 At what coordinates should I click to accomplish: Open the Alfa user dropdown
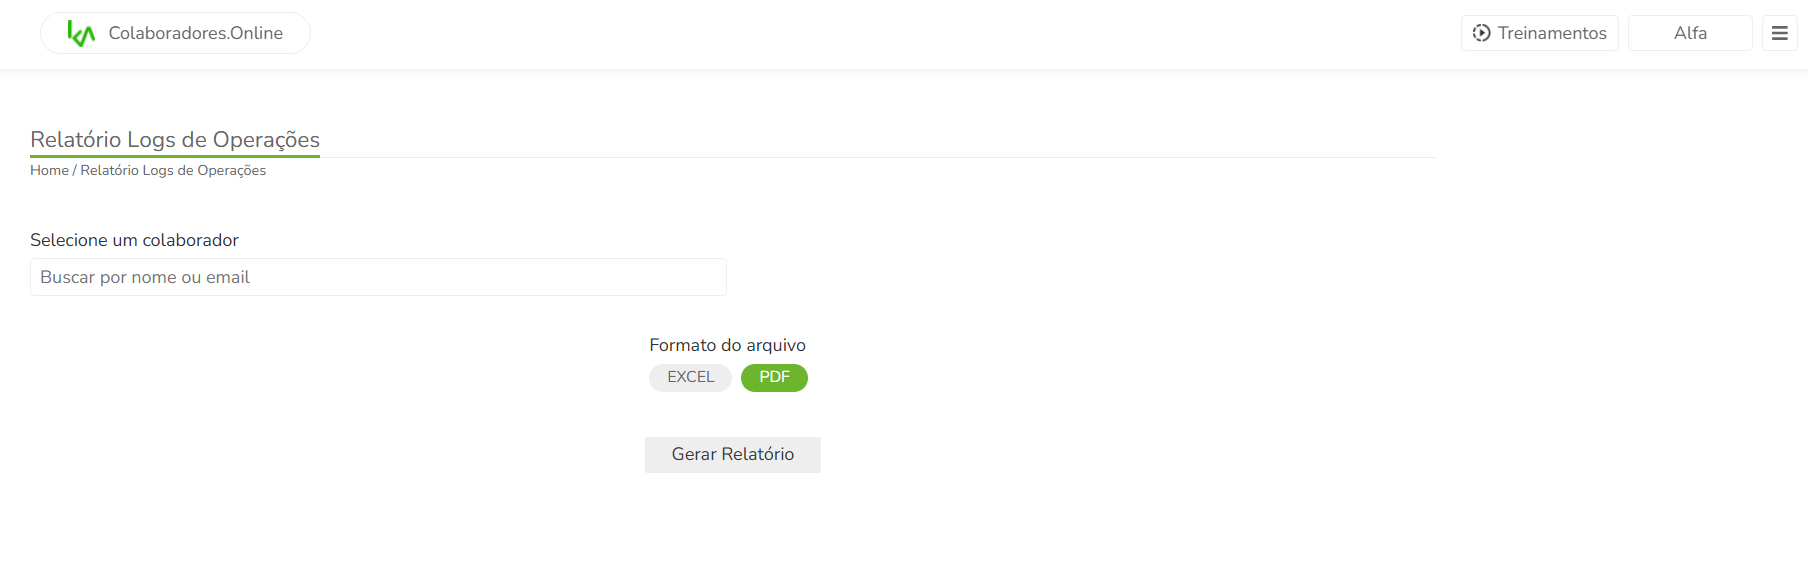pyautogui.click(x=1690, y=33)
